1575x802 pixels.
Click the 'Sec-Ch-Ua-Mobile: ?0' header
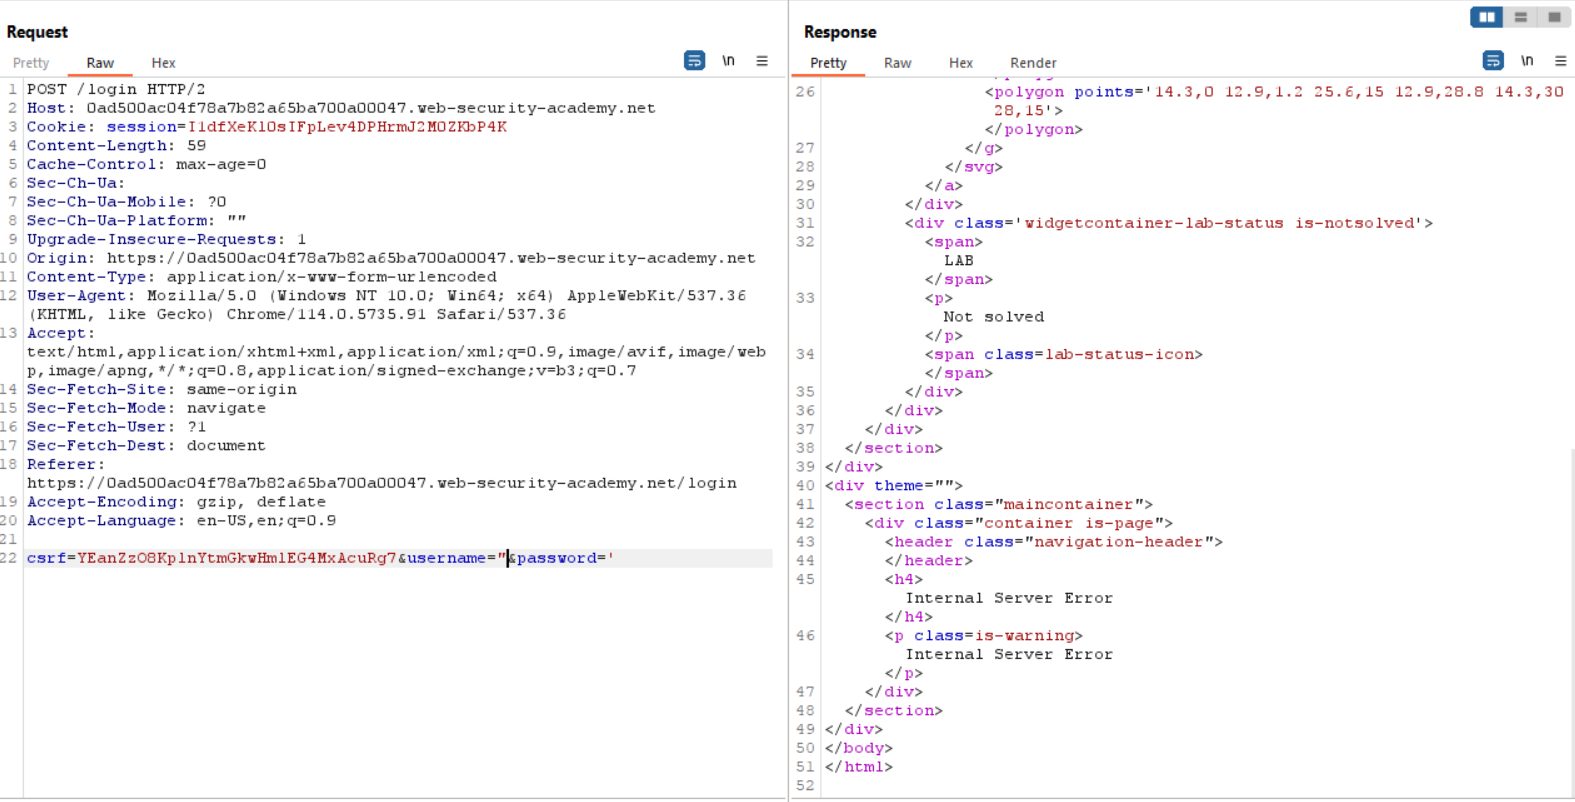[126, 202]
